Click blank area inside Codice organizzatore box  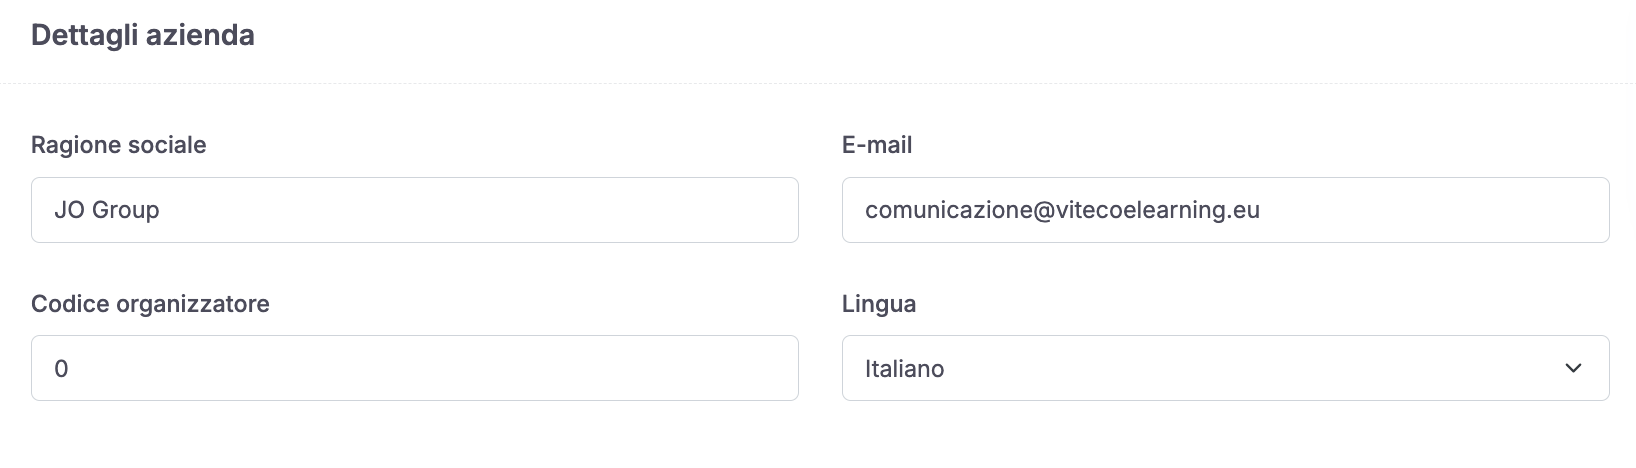click(430, 368)
